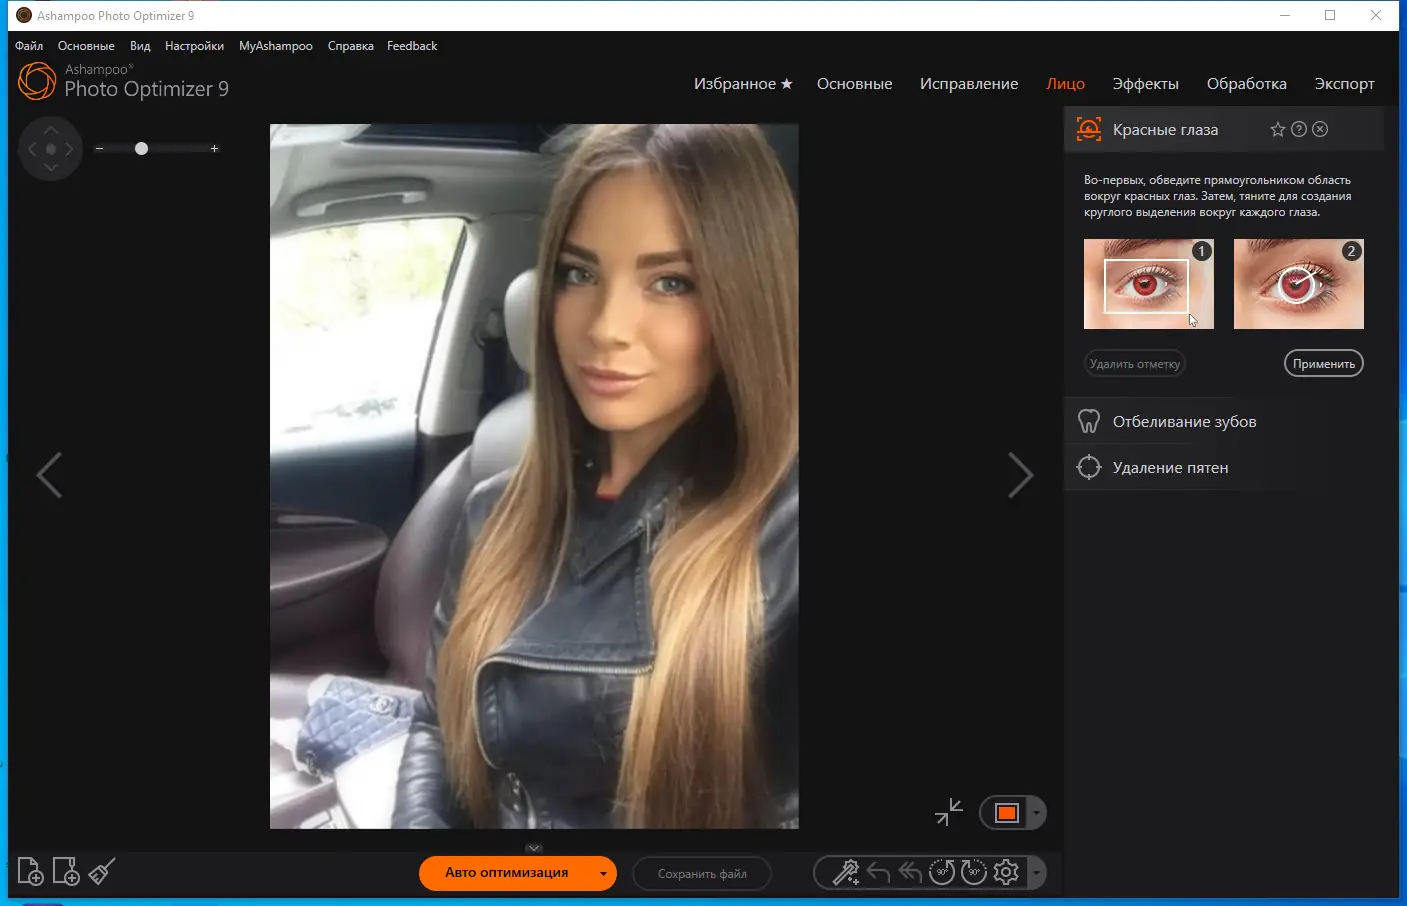The image size is (1407, 906).
Task: Toggle the orange view mode button
Action: 1007,813
